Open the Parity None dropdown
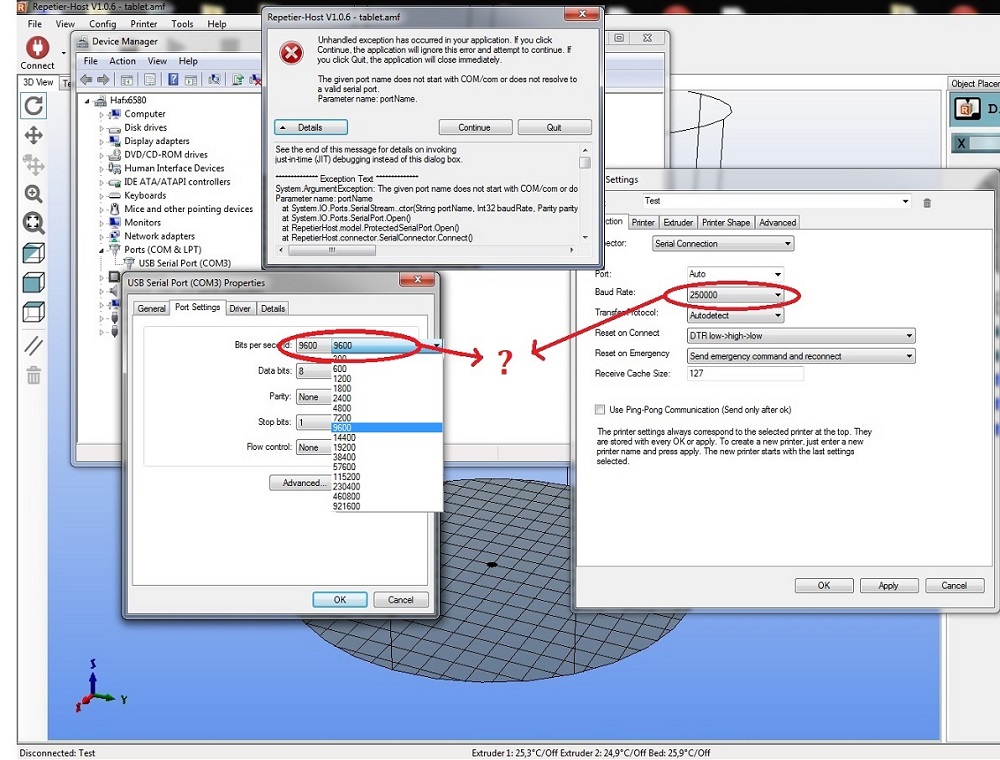The height and width of the screenshot is (760, 1000). 314,397
